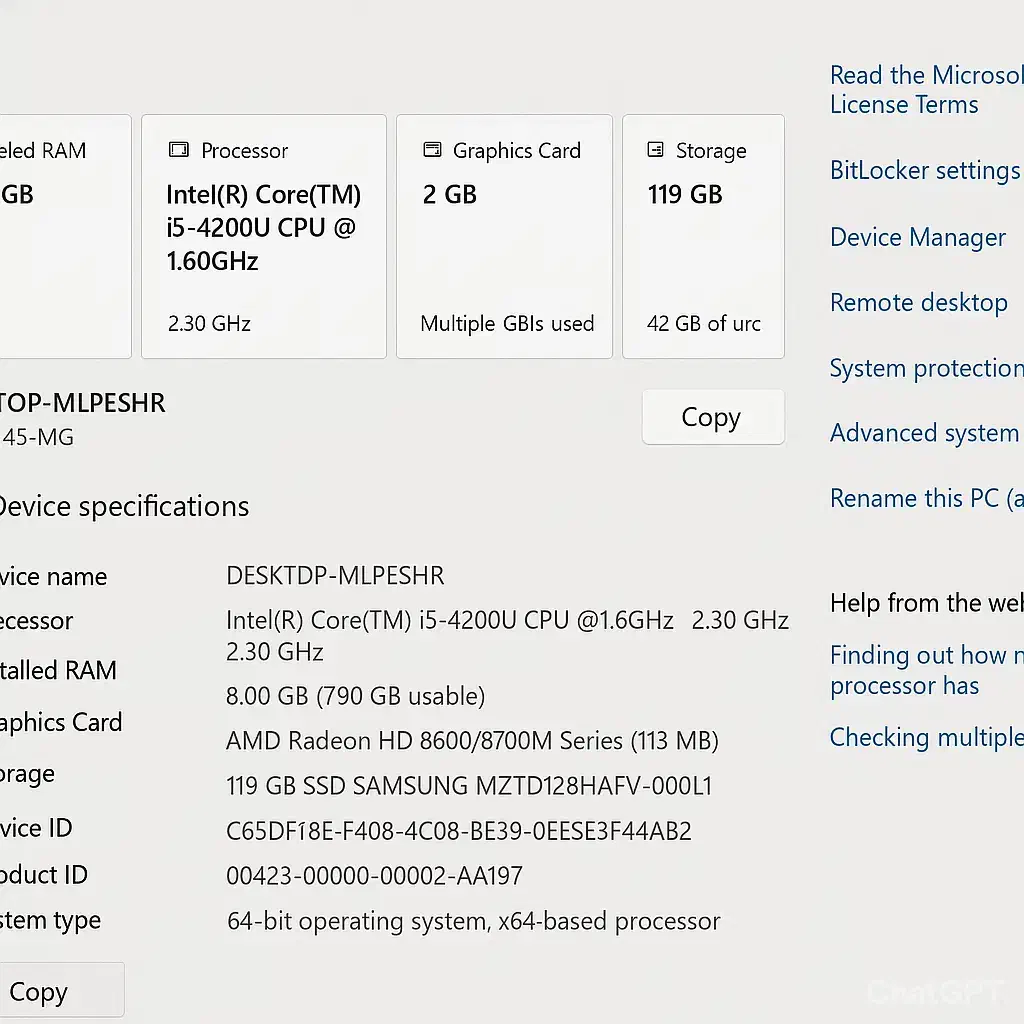Click the Graphics Card icon in card

[x=432, y=150]
